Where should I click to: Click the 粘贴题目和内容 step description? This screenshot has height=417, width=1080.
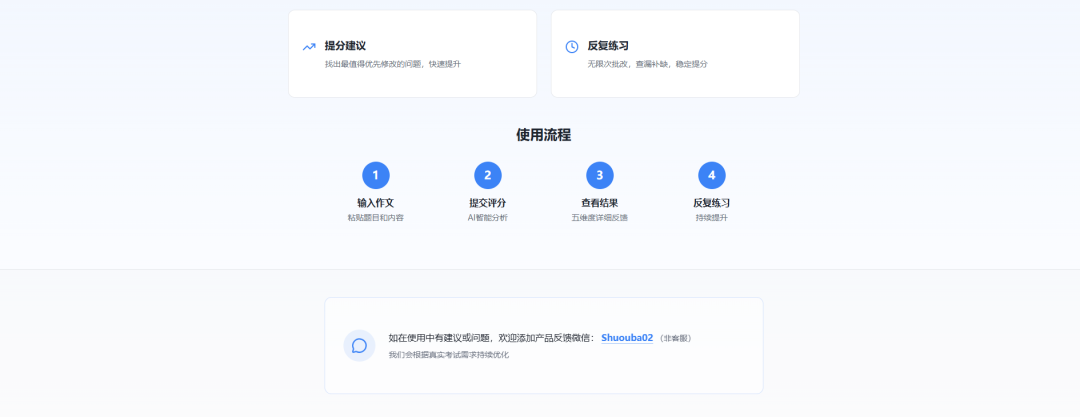click(376, 217)
